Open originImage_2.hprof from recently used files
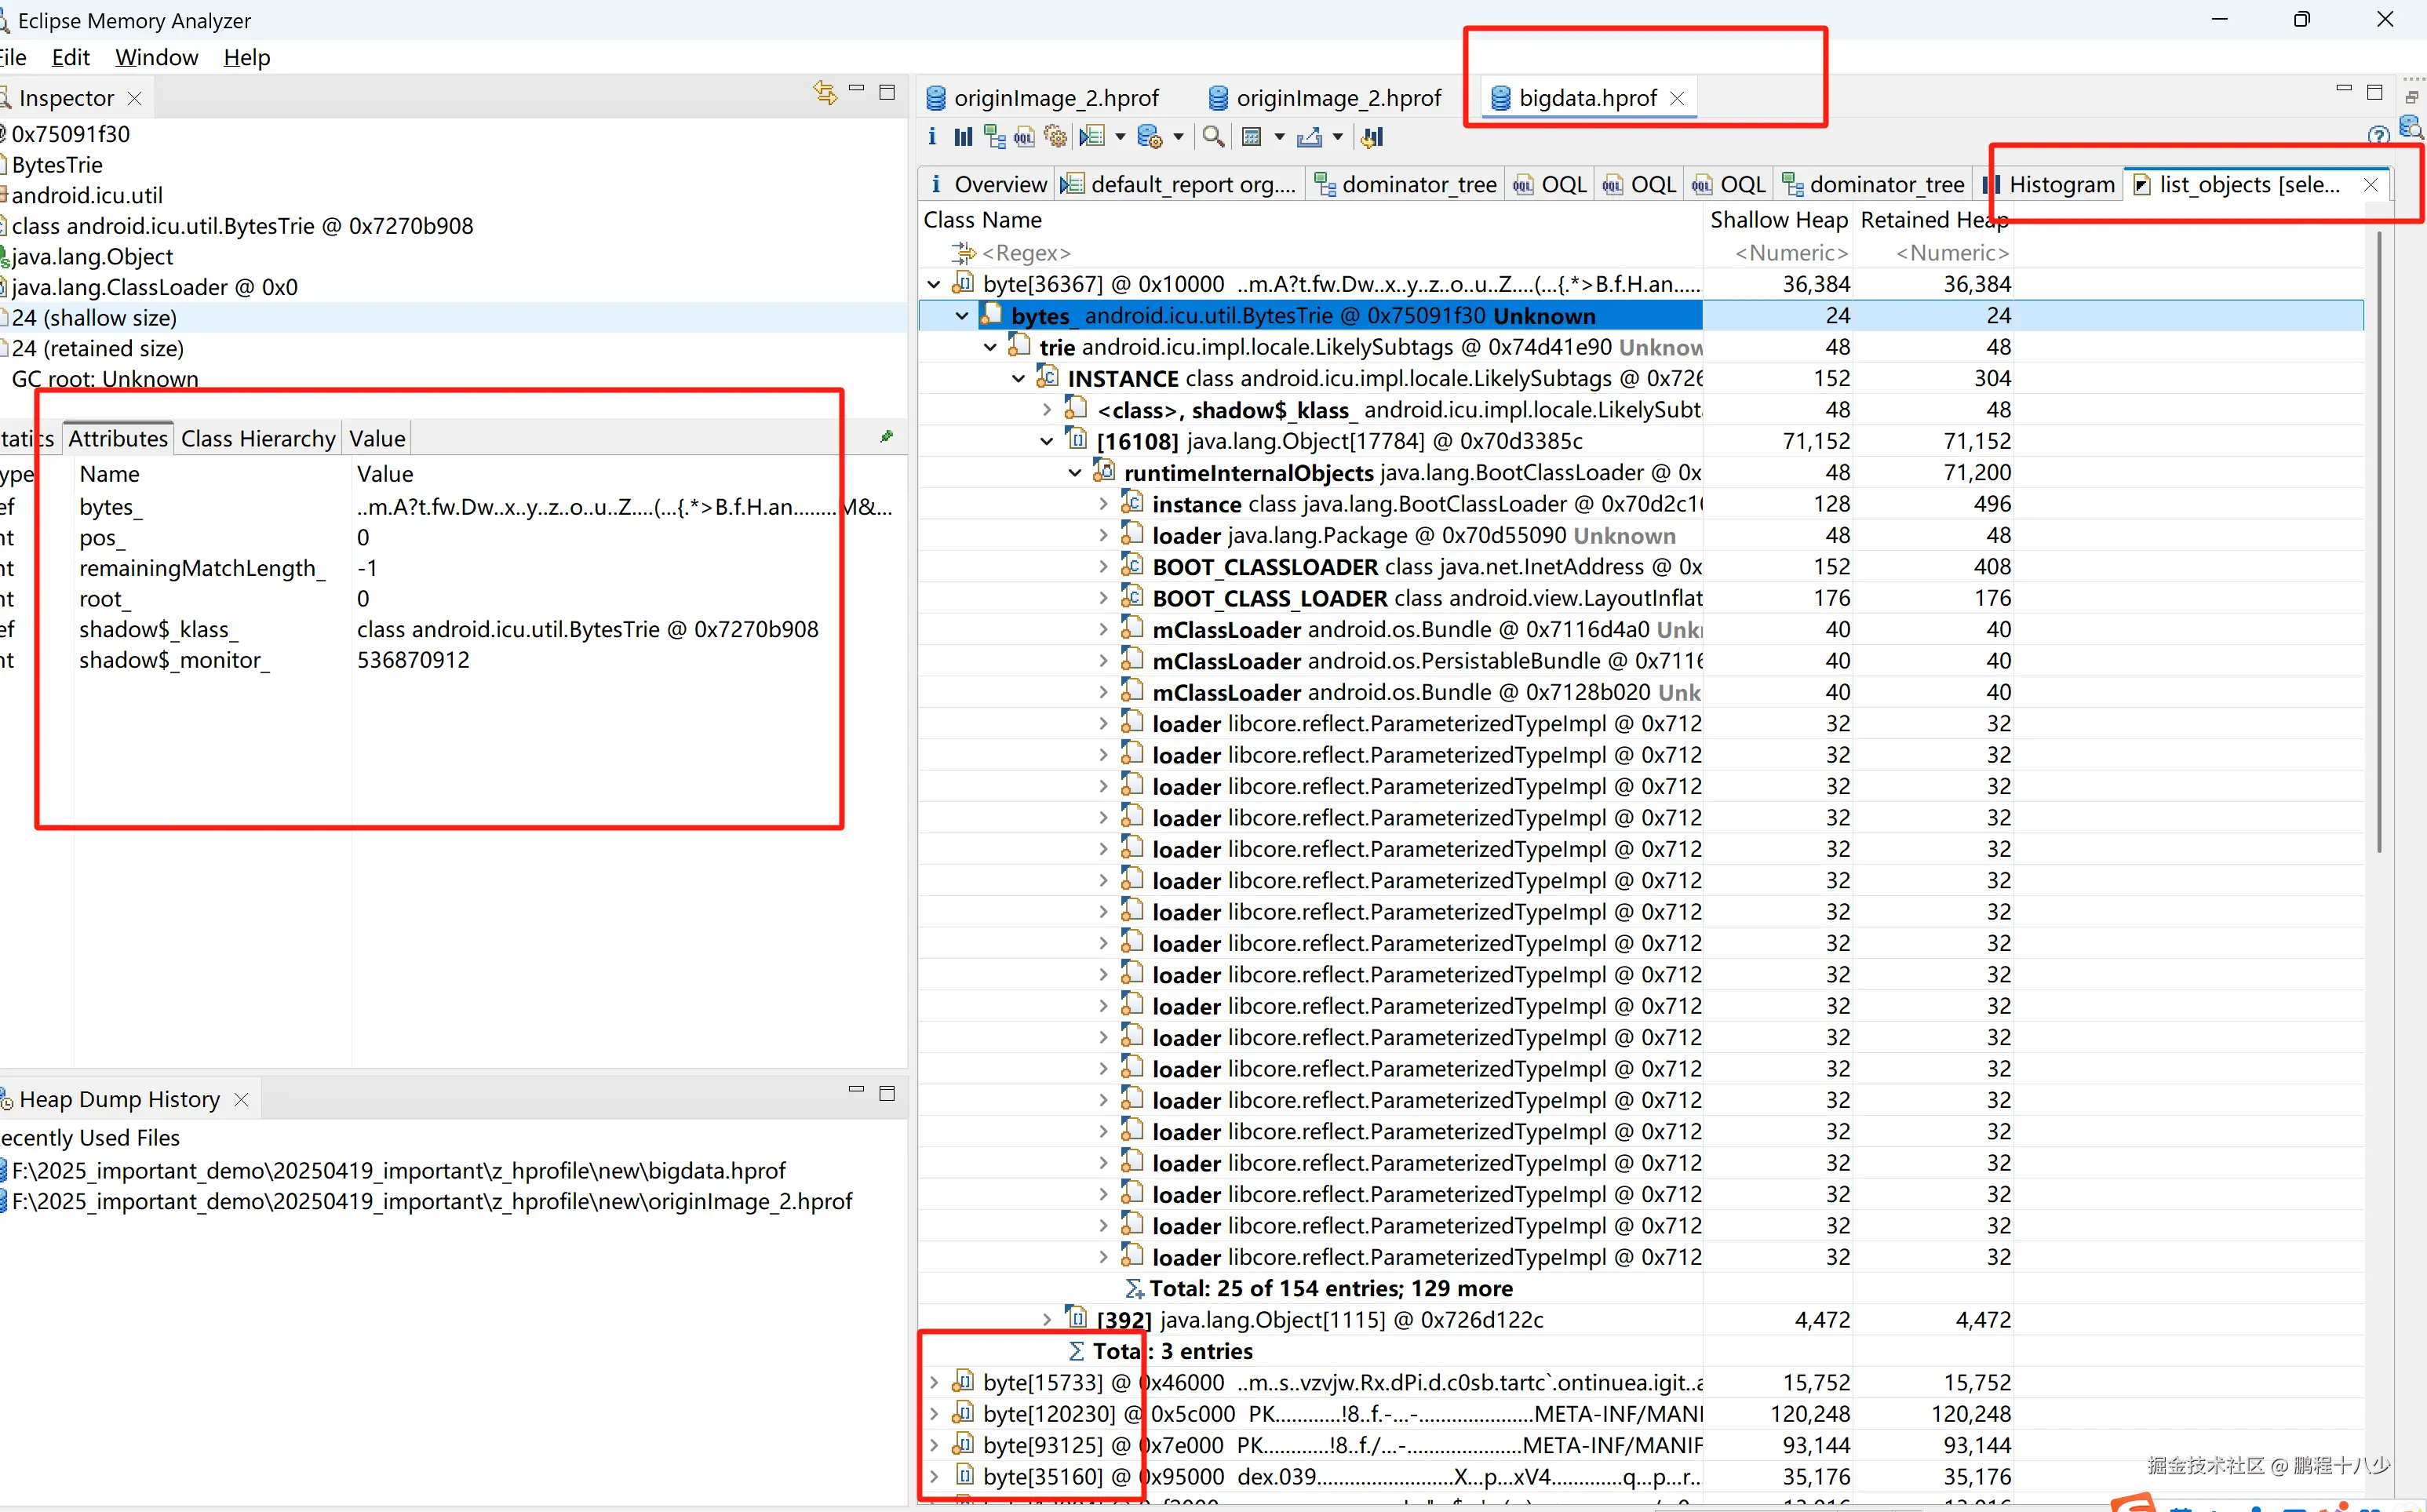 pos(432,1202)
